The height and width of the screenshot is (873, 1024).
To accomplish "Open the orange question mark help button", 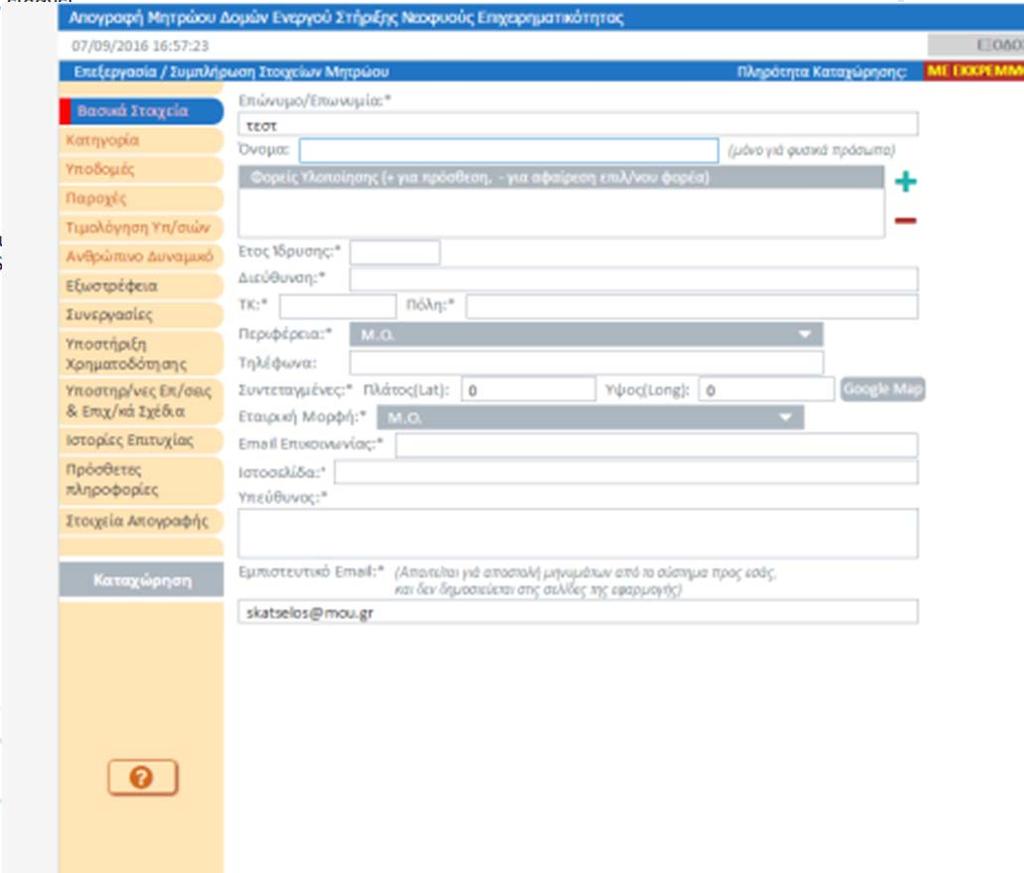I will [x=142, y=777].
